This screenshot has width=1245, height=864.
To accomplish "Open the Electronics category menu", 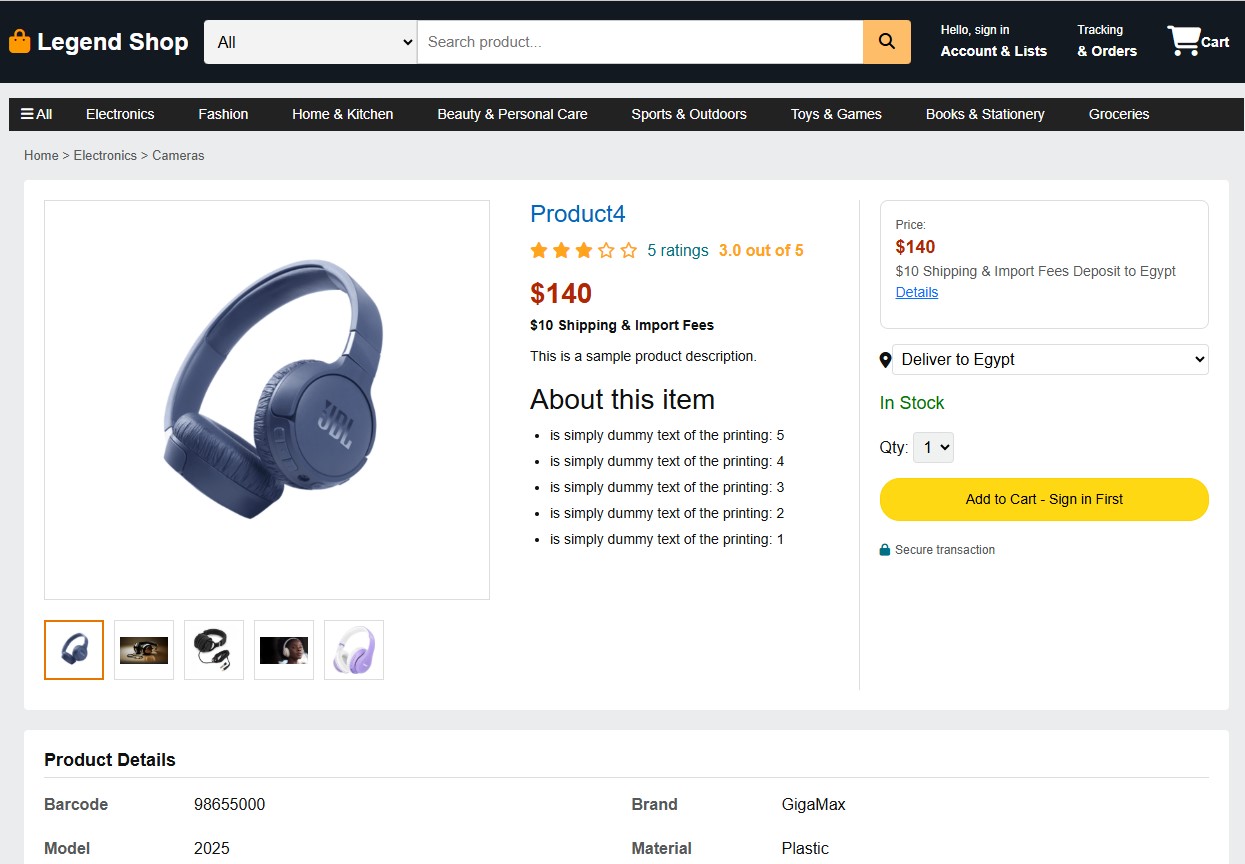I will coord(120,114).
